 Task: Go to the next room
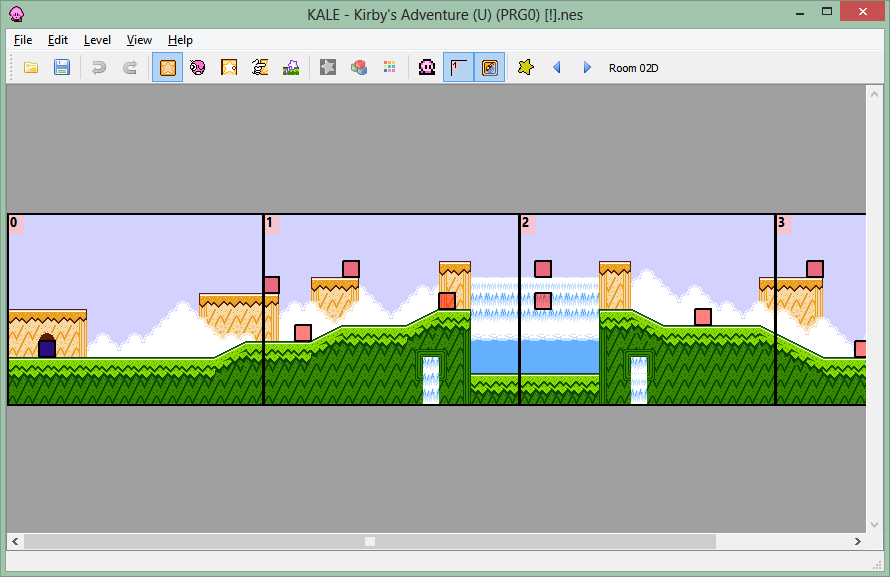[587, 68]
